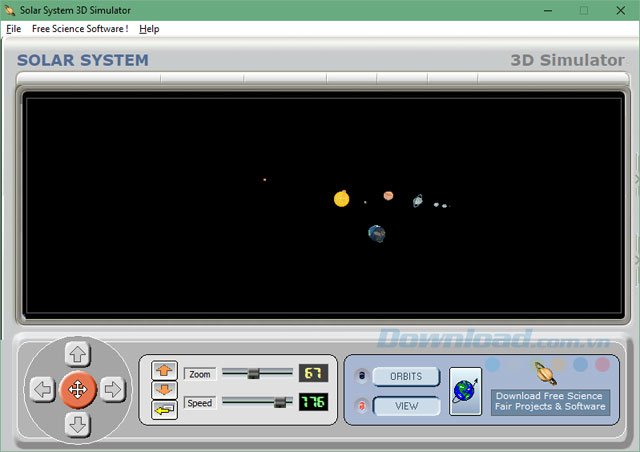Click the Speed slider handle

coord(280,402)
